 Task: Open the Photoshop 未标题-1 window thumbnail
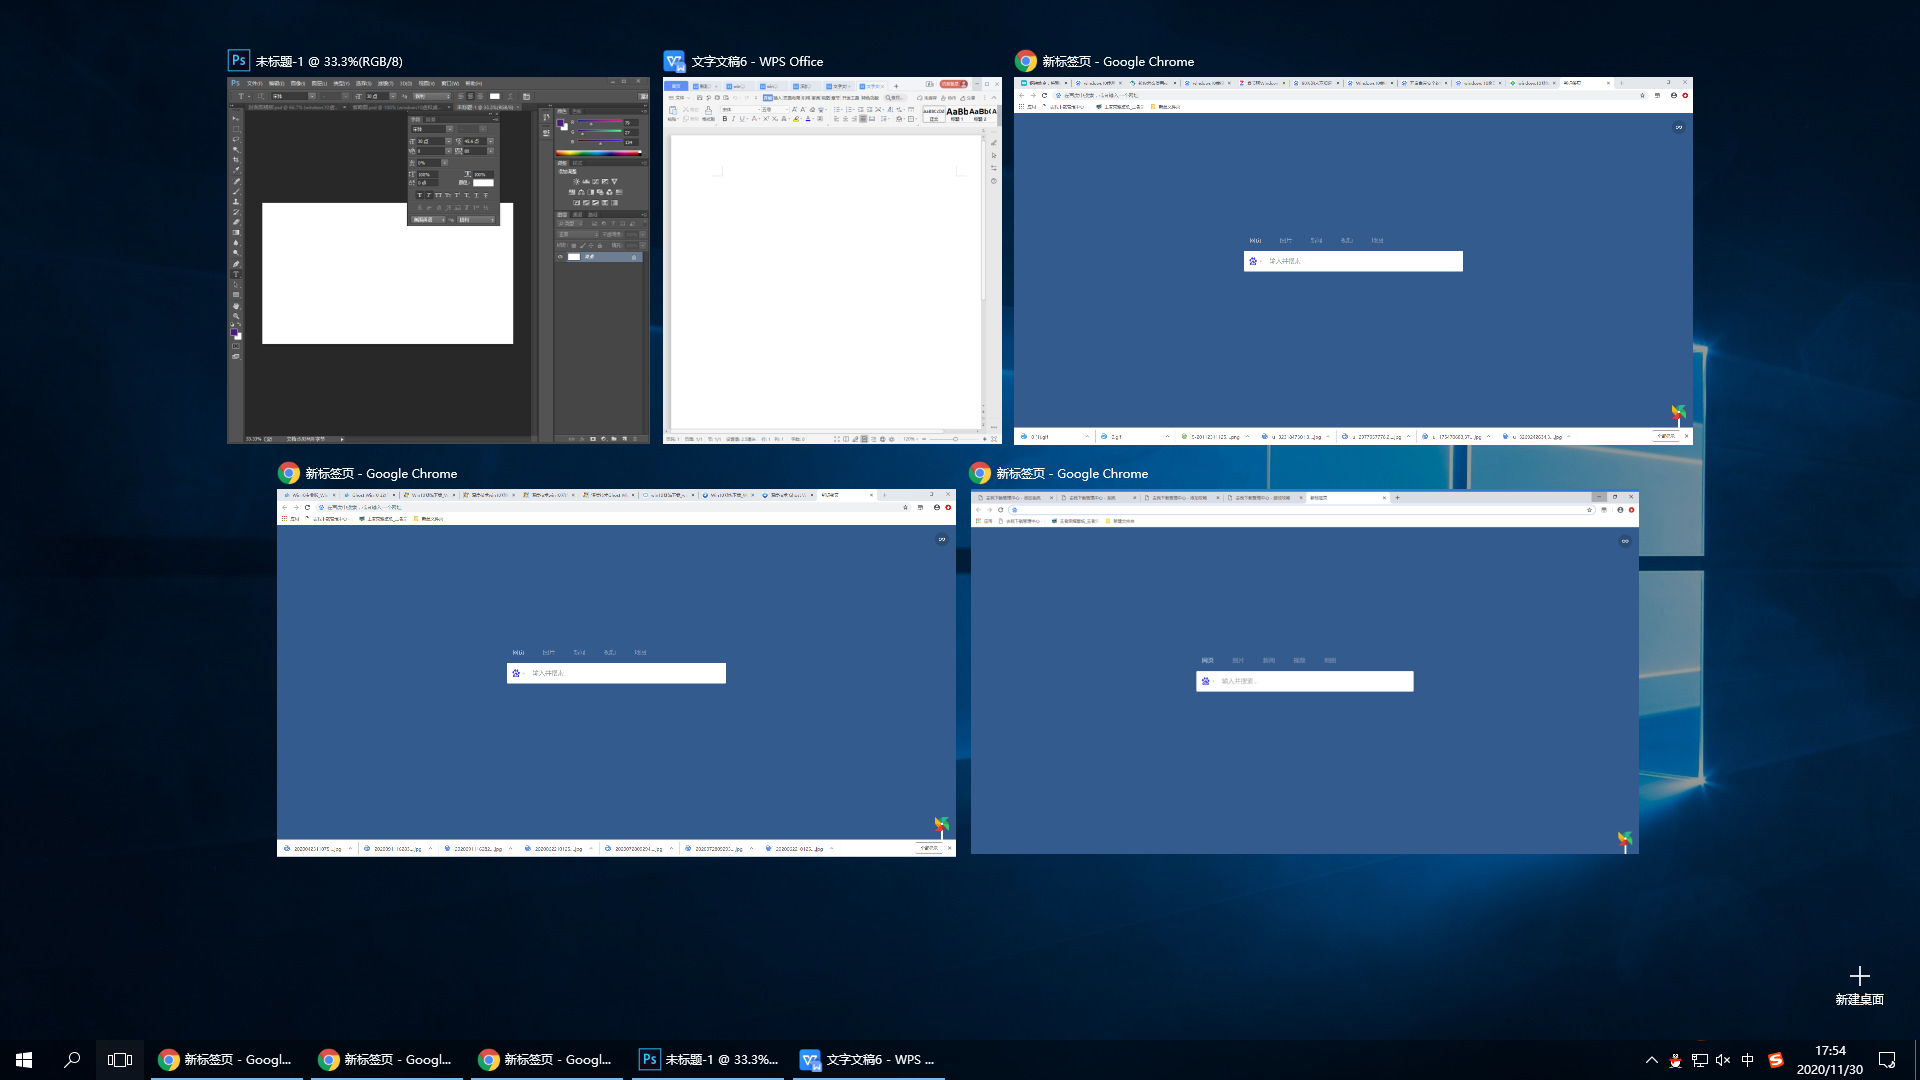(438, 260)
